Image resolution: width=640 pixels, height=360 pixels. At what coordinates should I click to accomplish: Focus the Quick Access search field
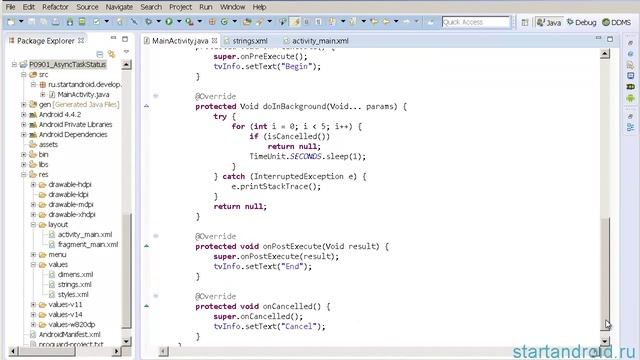click(476, 22)
